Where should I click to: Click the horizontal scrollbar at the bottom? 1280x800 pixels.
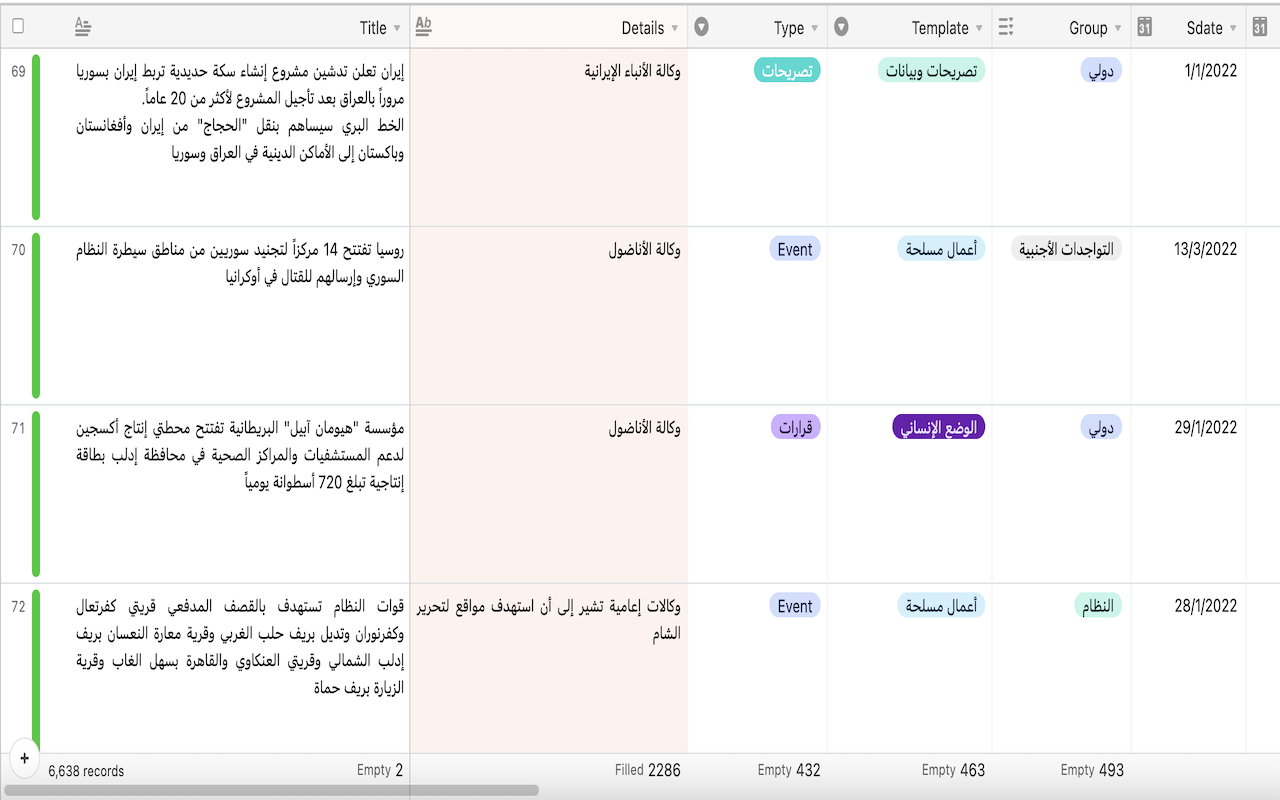click(270, 790)
